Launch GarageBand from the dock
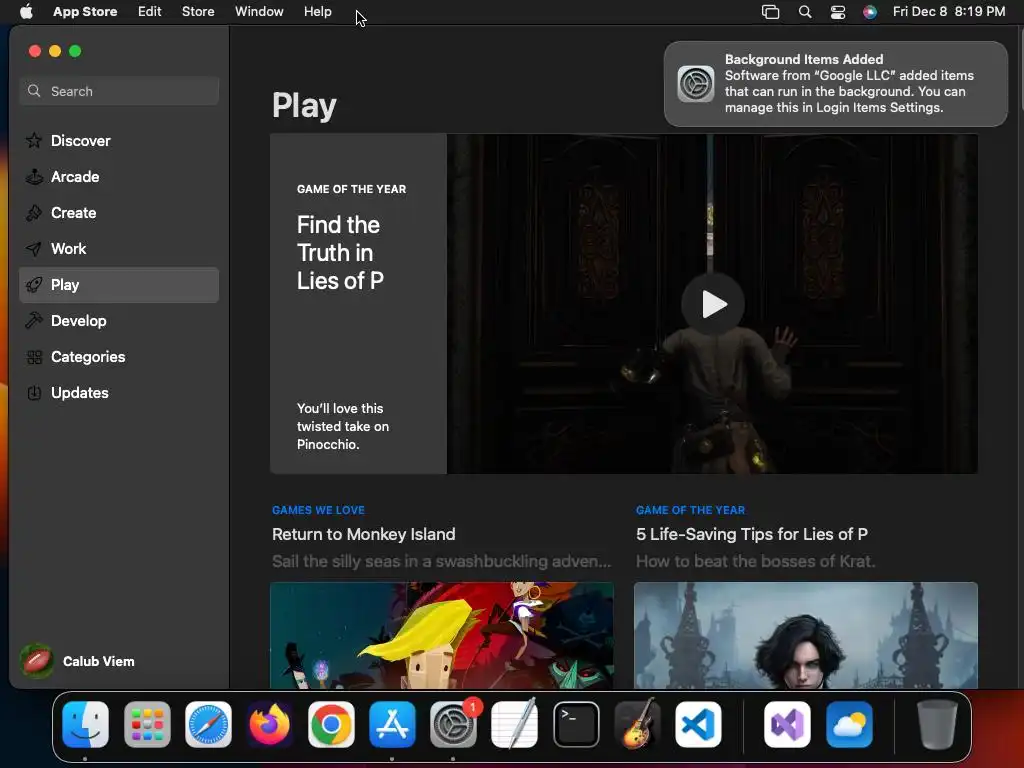The width and height of the screenshot is (1024, 768). tap(637, 724)
